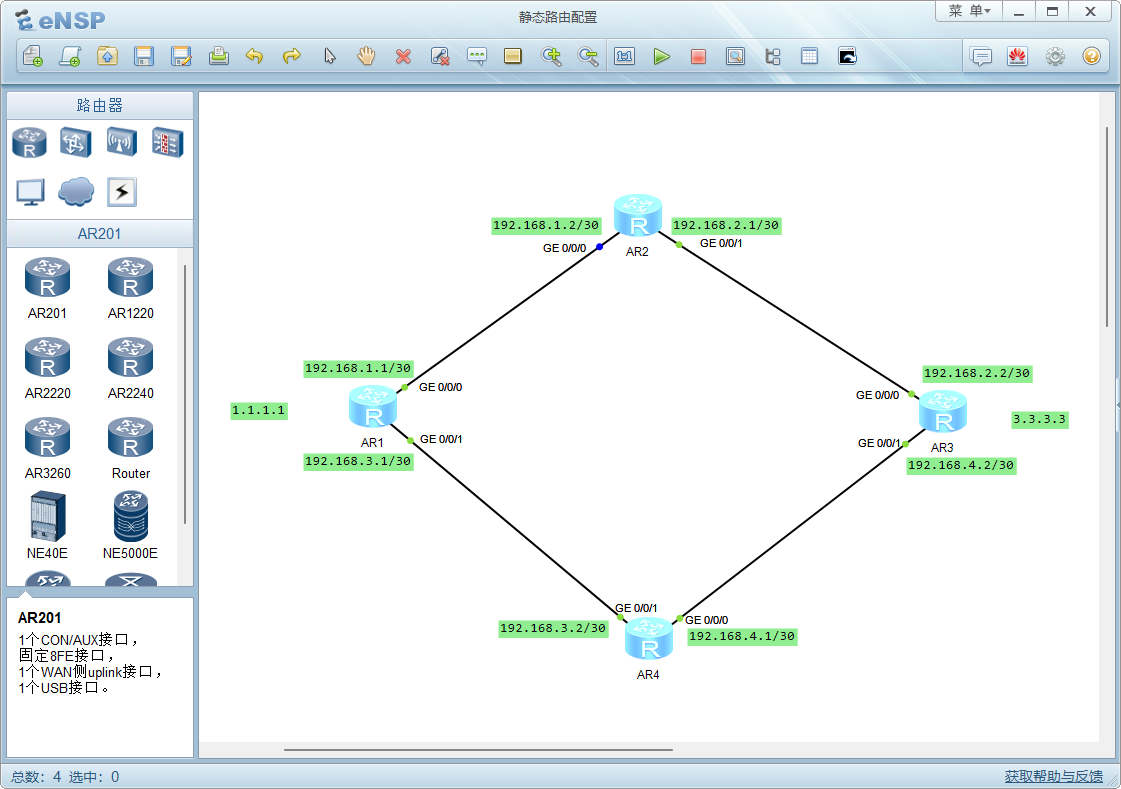Select the WLAN category icon
Image resolution: width=1121 pixels, height=789 pixels.
[122, 142]
